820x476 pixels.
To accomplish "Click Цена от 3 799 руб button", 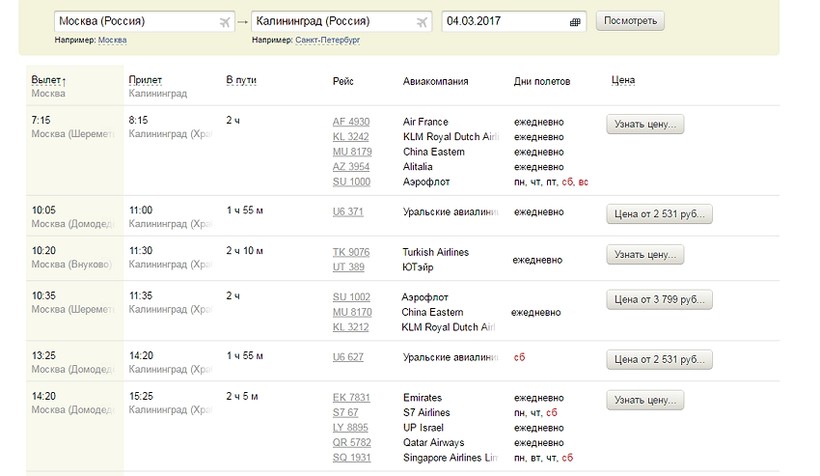I will point(659,300).
